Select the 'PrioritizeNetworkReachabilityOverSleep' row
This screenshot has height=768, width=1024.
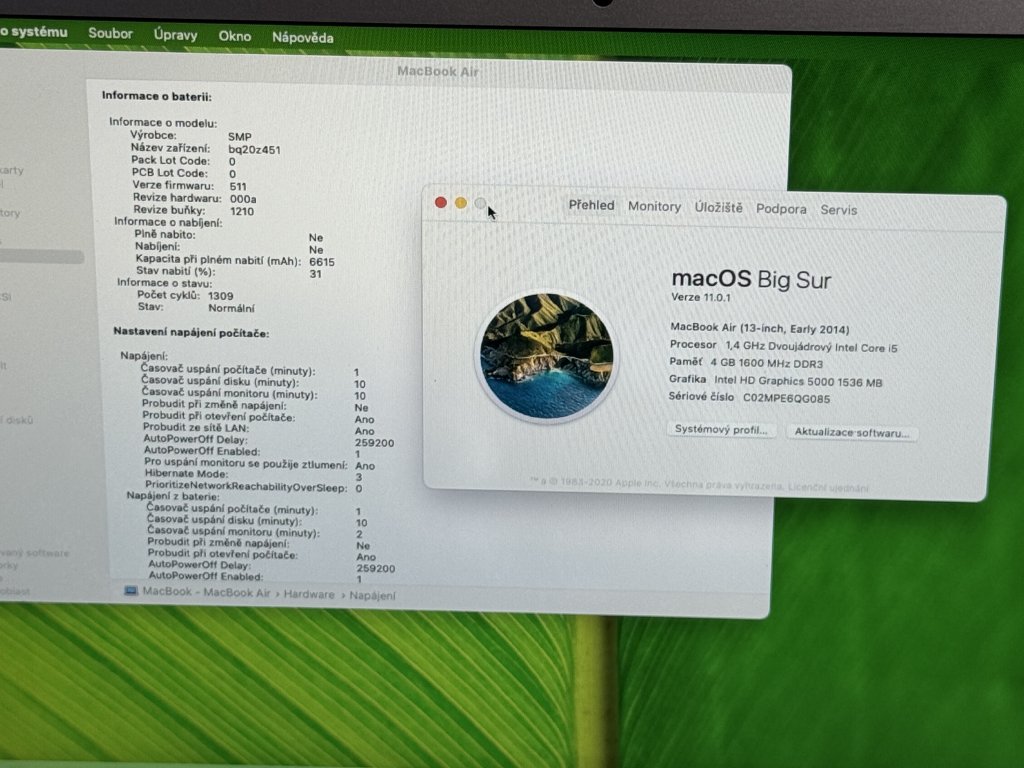click(x=254, y=487)
